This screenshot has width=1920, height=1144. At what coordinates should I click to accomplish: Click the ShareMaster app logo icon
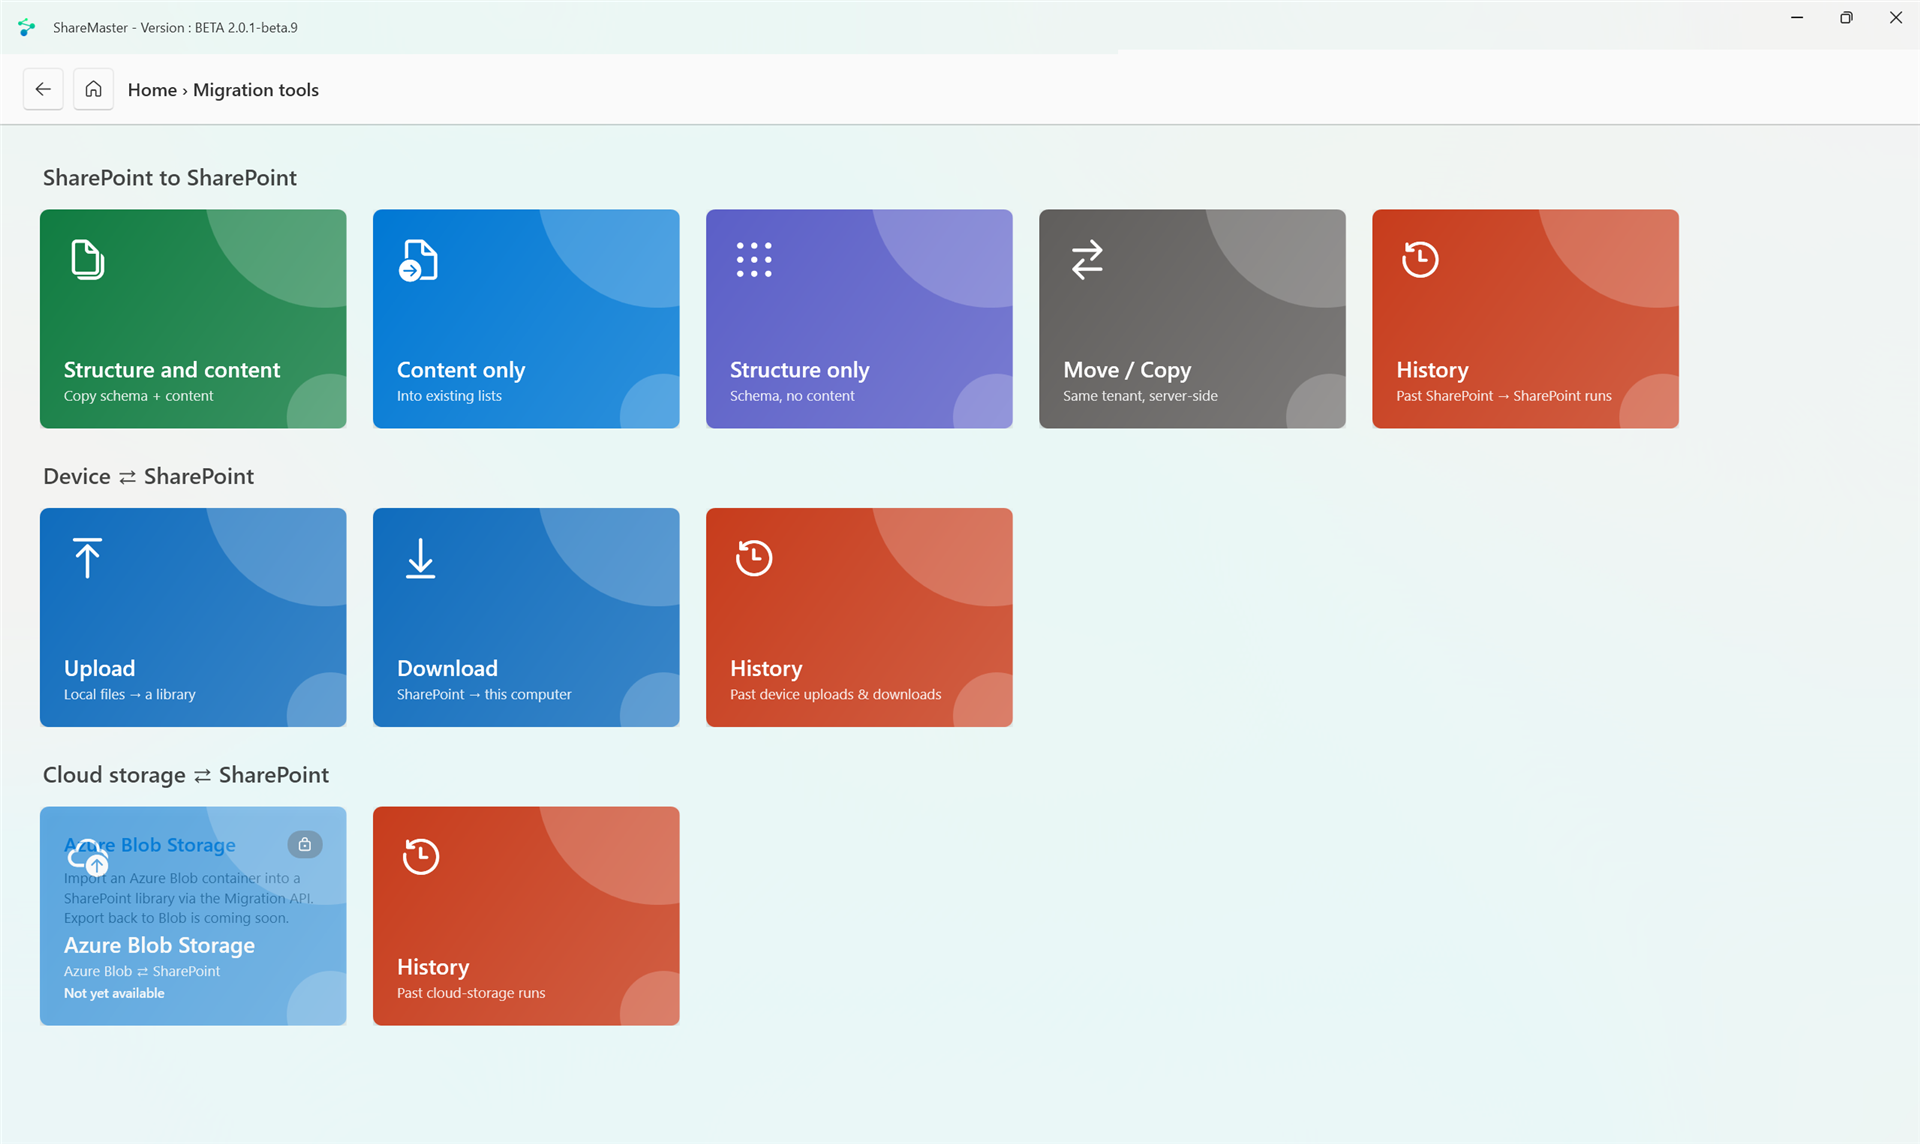pyautogui.click(x=27, y=27)
